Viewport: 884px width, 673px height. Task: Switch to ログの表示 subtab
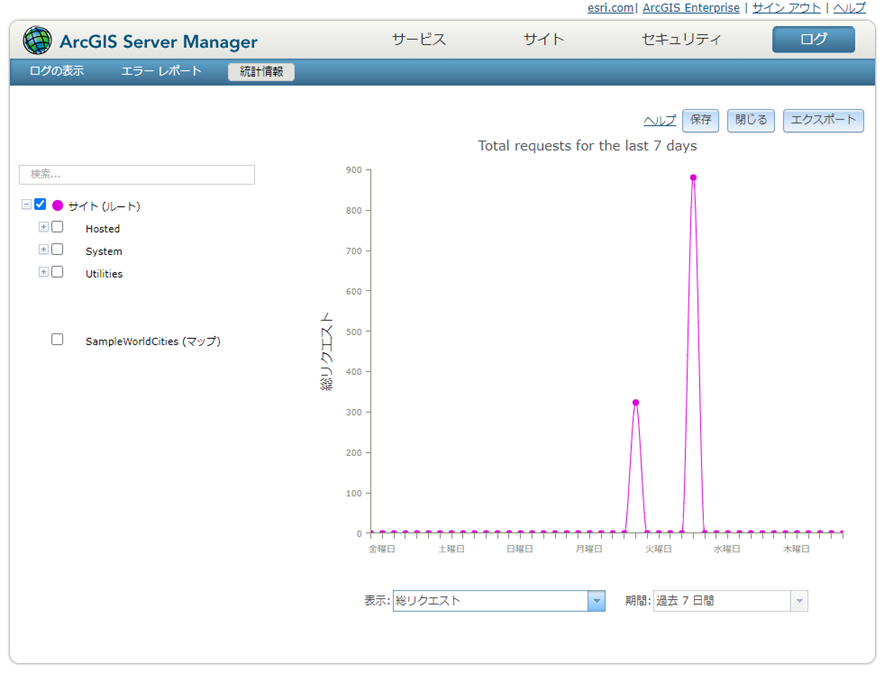tap(56, 71)
